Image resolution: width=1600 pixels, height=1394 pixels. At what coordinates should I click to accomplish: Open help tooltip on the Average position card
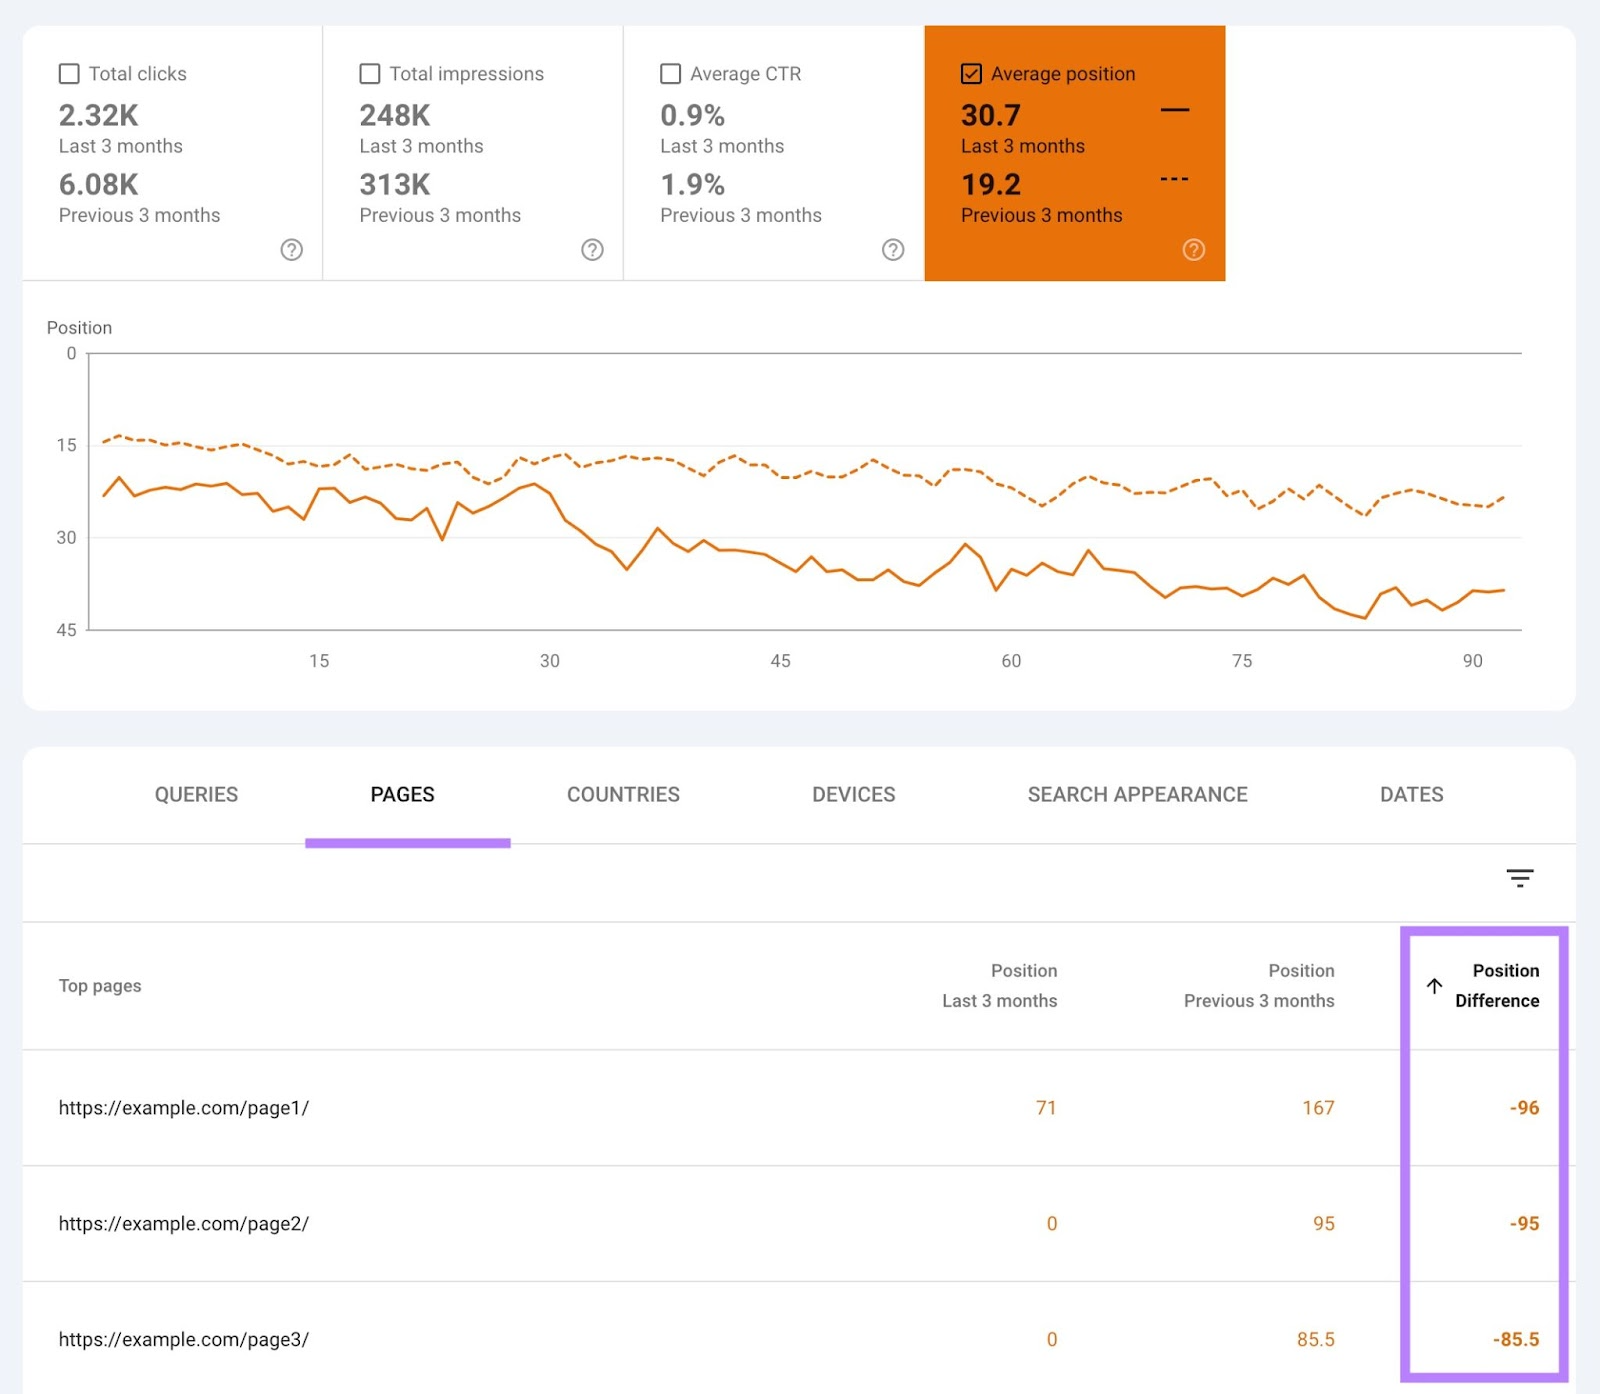(x=1194, y=250)
